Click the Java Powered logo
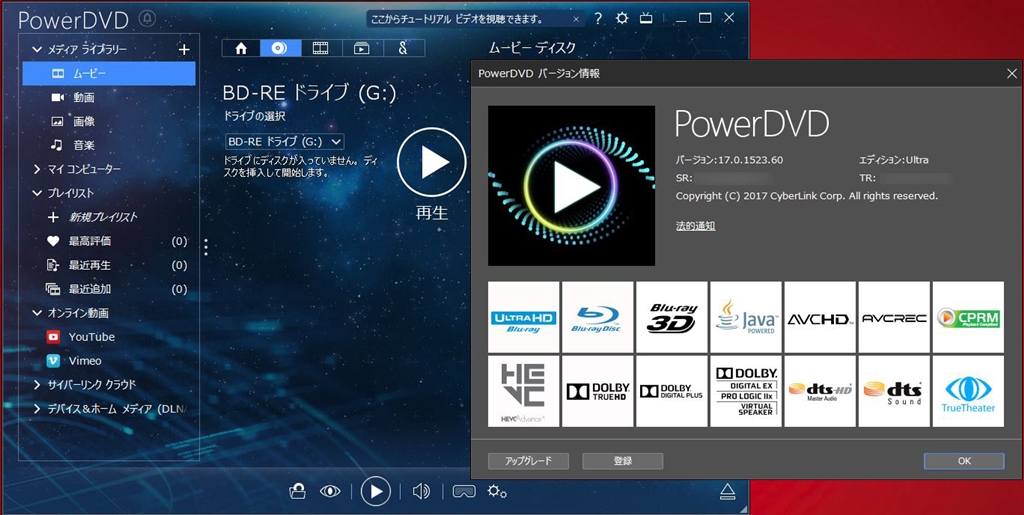Viewport: 1024px width, 515px height. pyautogui.click(x=746, y=317)
